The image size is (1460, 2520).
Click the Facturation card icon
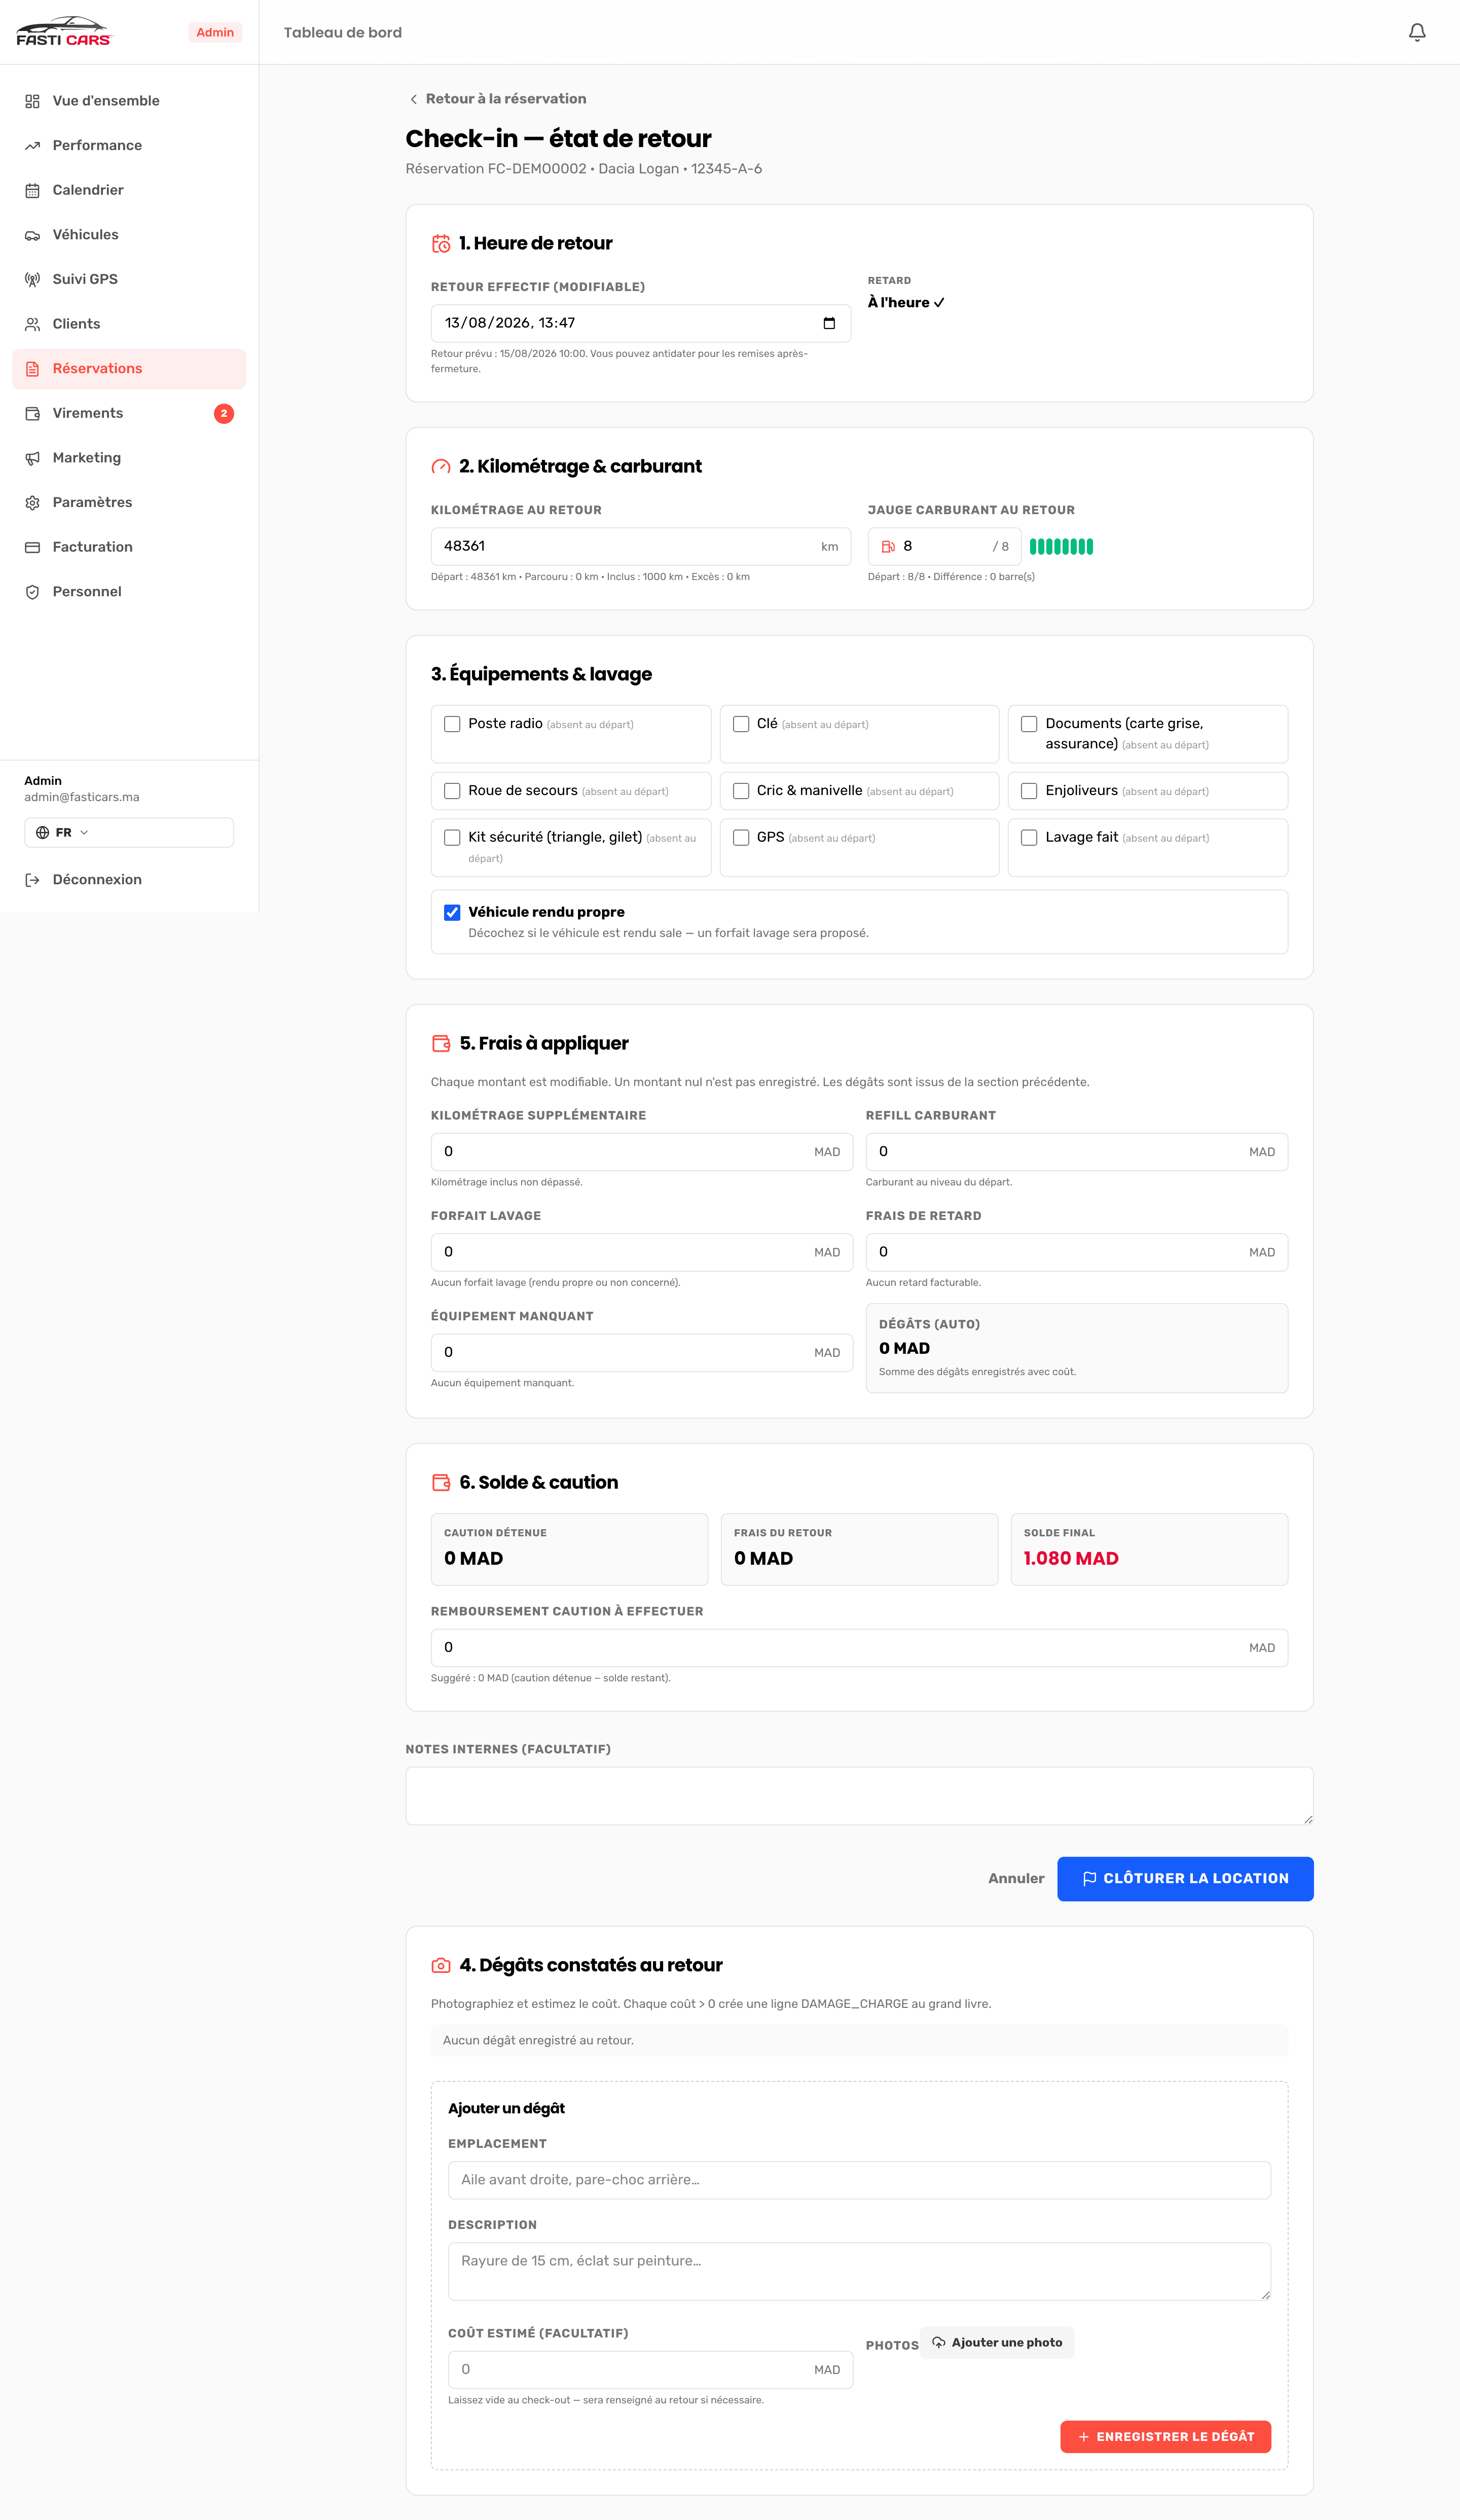32,547
